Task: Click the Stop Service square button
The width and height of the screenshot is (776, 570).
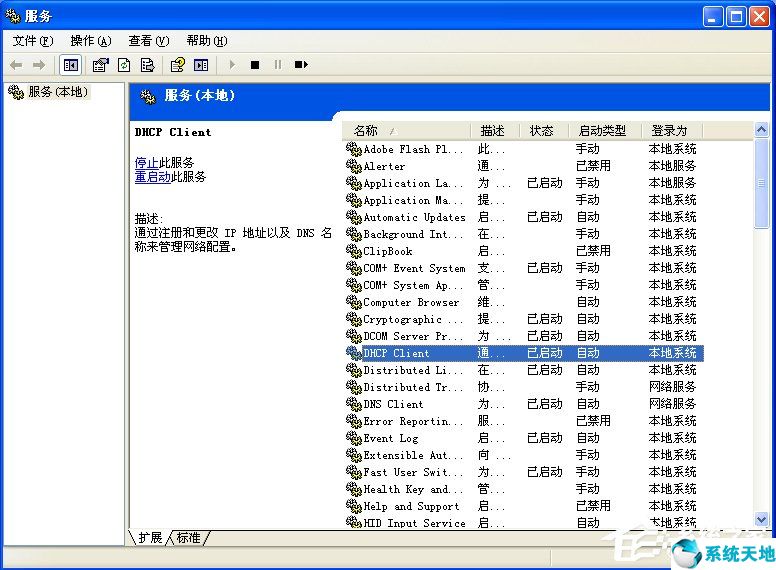Action: pyautogui.click(x=255, y=65)
